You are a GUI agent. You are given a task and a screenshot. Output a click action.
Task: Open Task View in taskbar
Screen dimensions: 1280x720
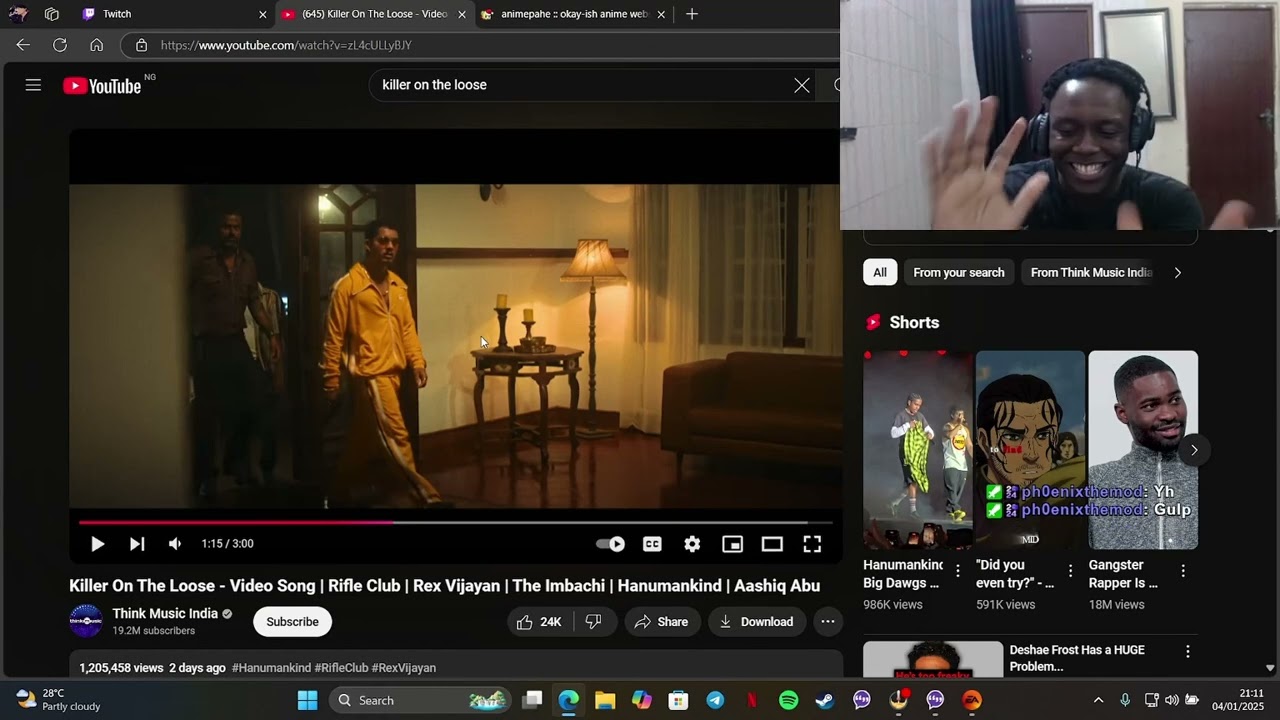click(x=532, y=700)
